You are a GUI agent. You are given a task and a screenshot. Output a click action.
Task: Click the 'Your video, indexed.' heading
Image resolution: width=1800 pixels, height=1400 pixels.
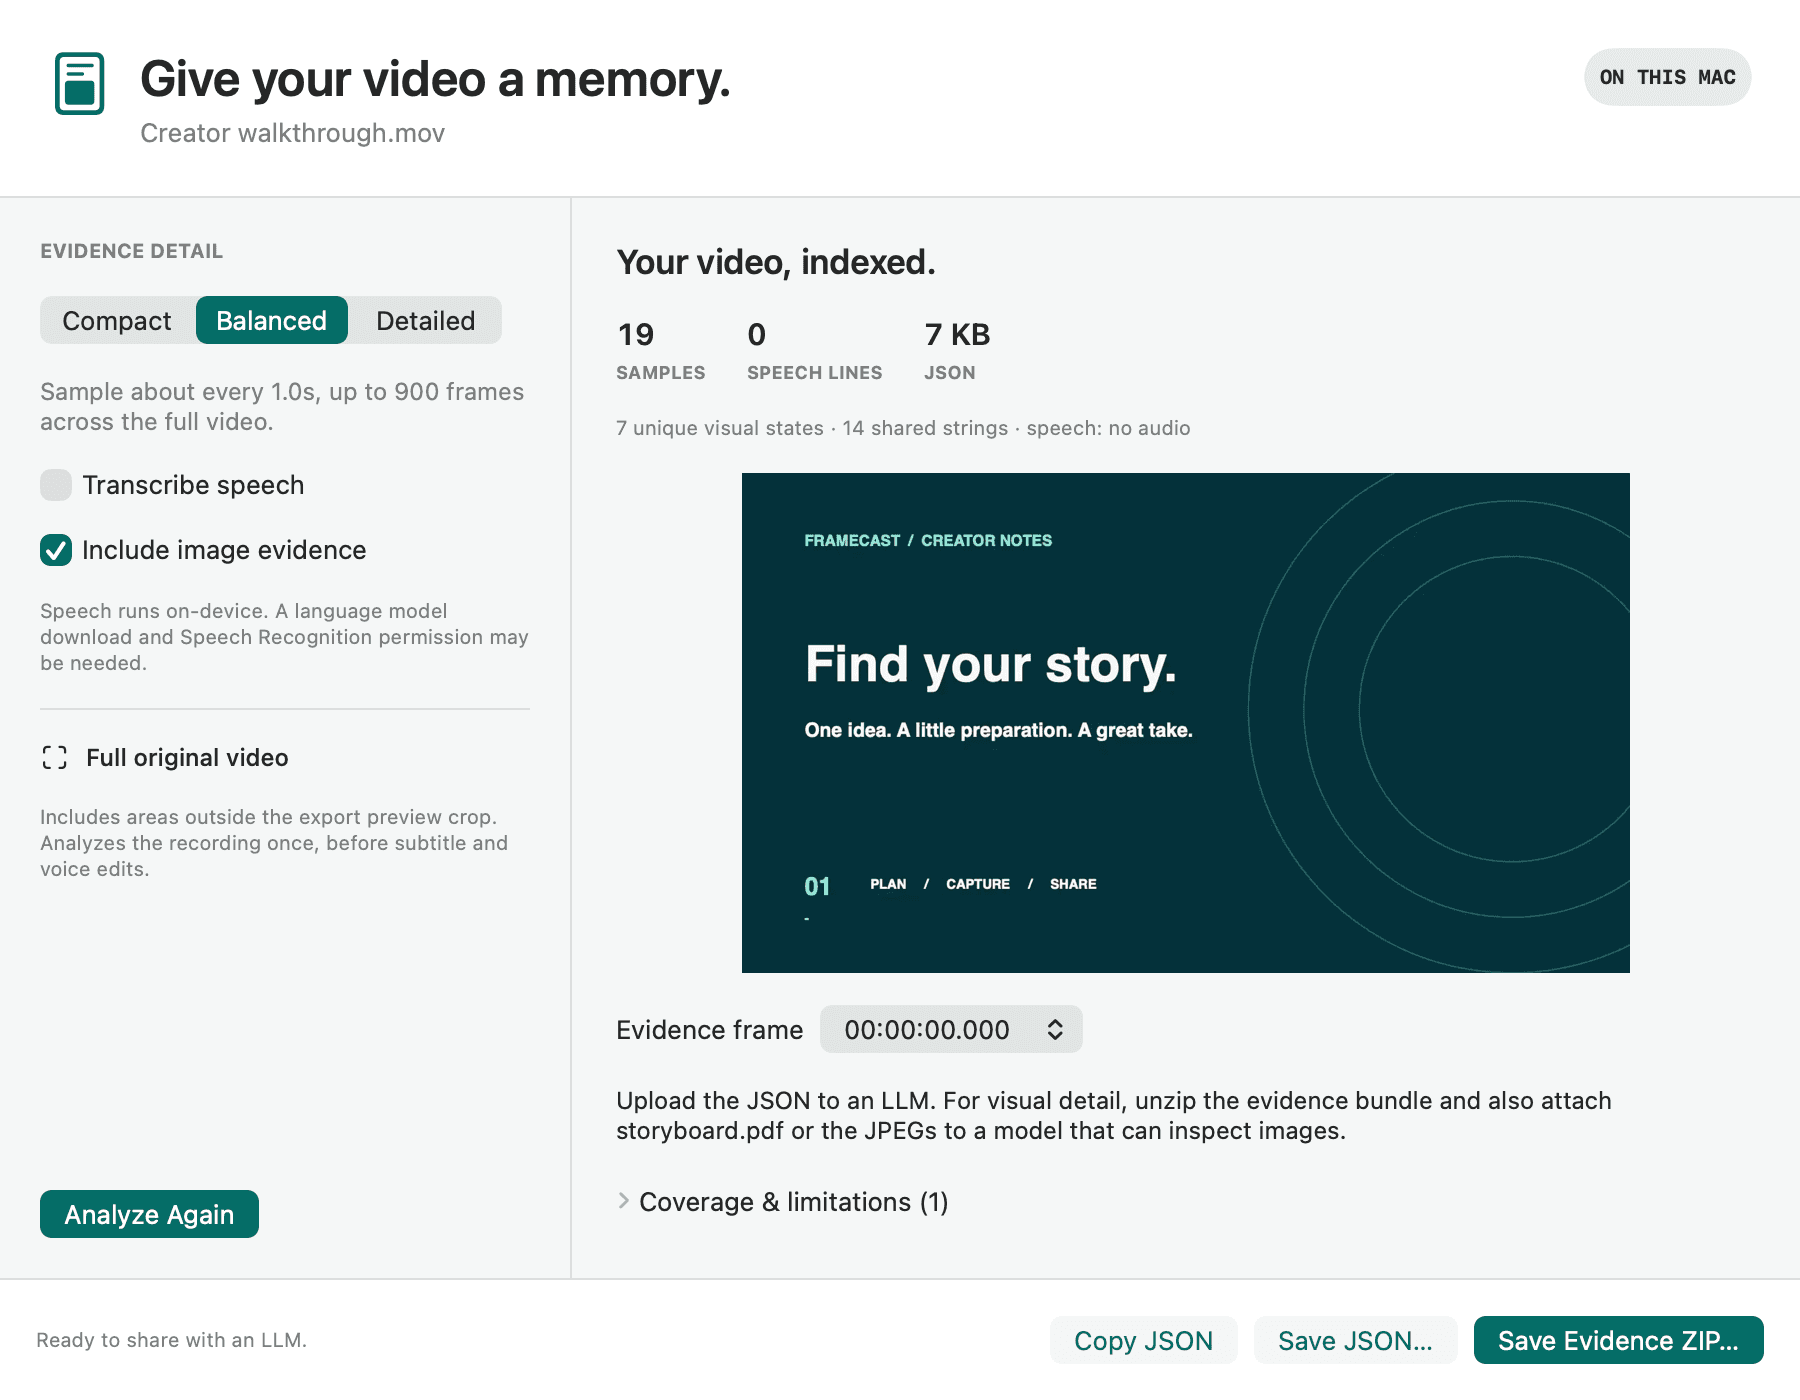pos(776,262)
